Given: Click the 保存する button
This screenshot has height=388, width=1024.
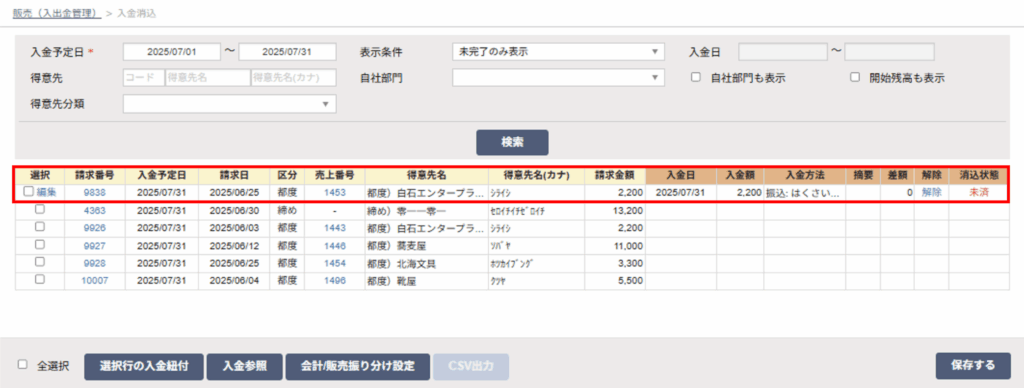Looking at the screenshot, I should pos(973,366).
